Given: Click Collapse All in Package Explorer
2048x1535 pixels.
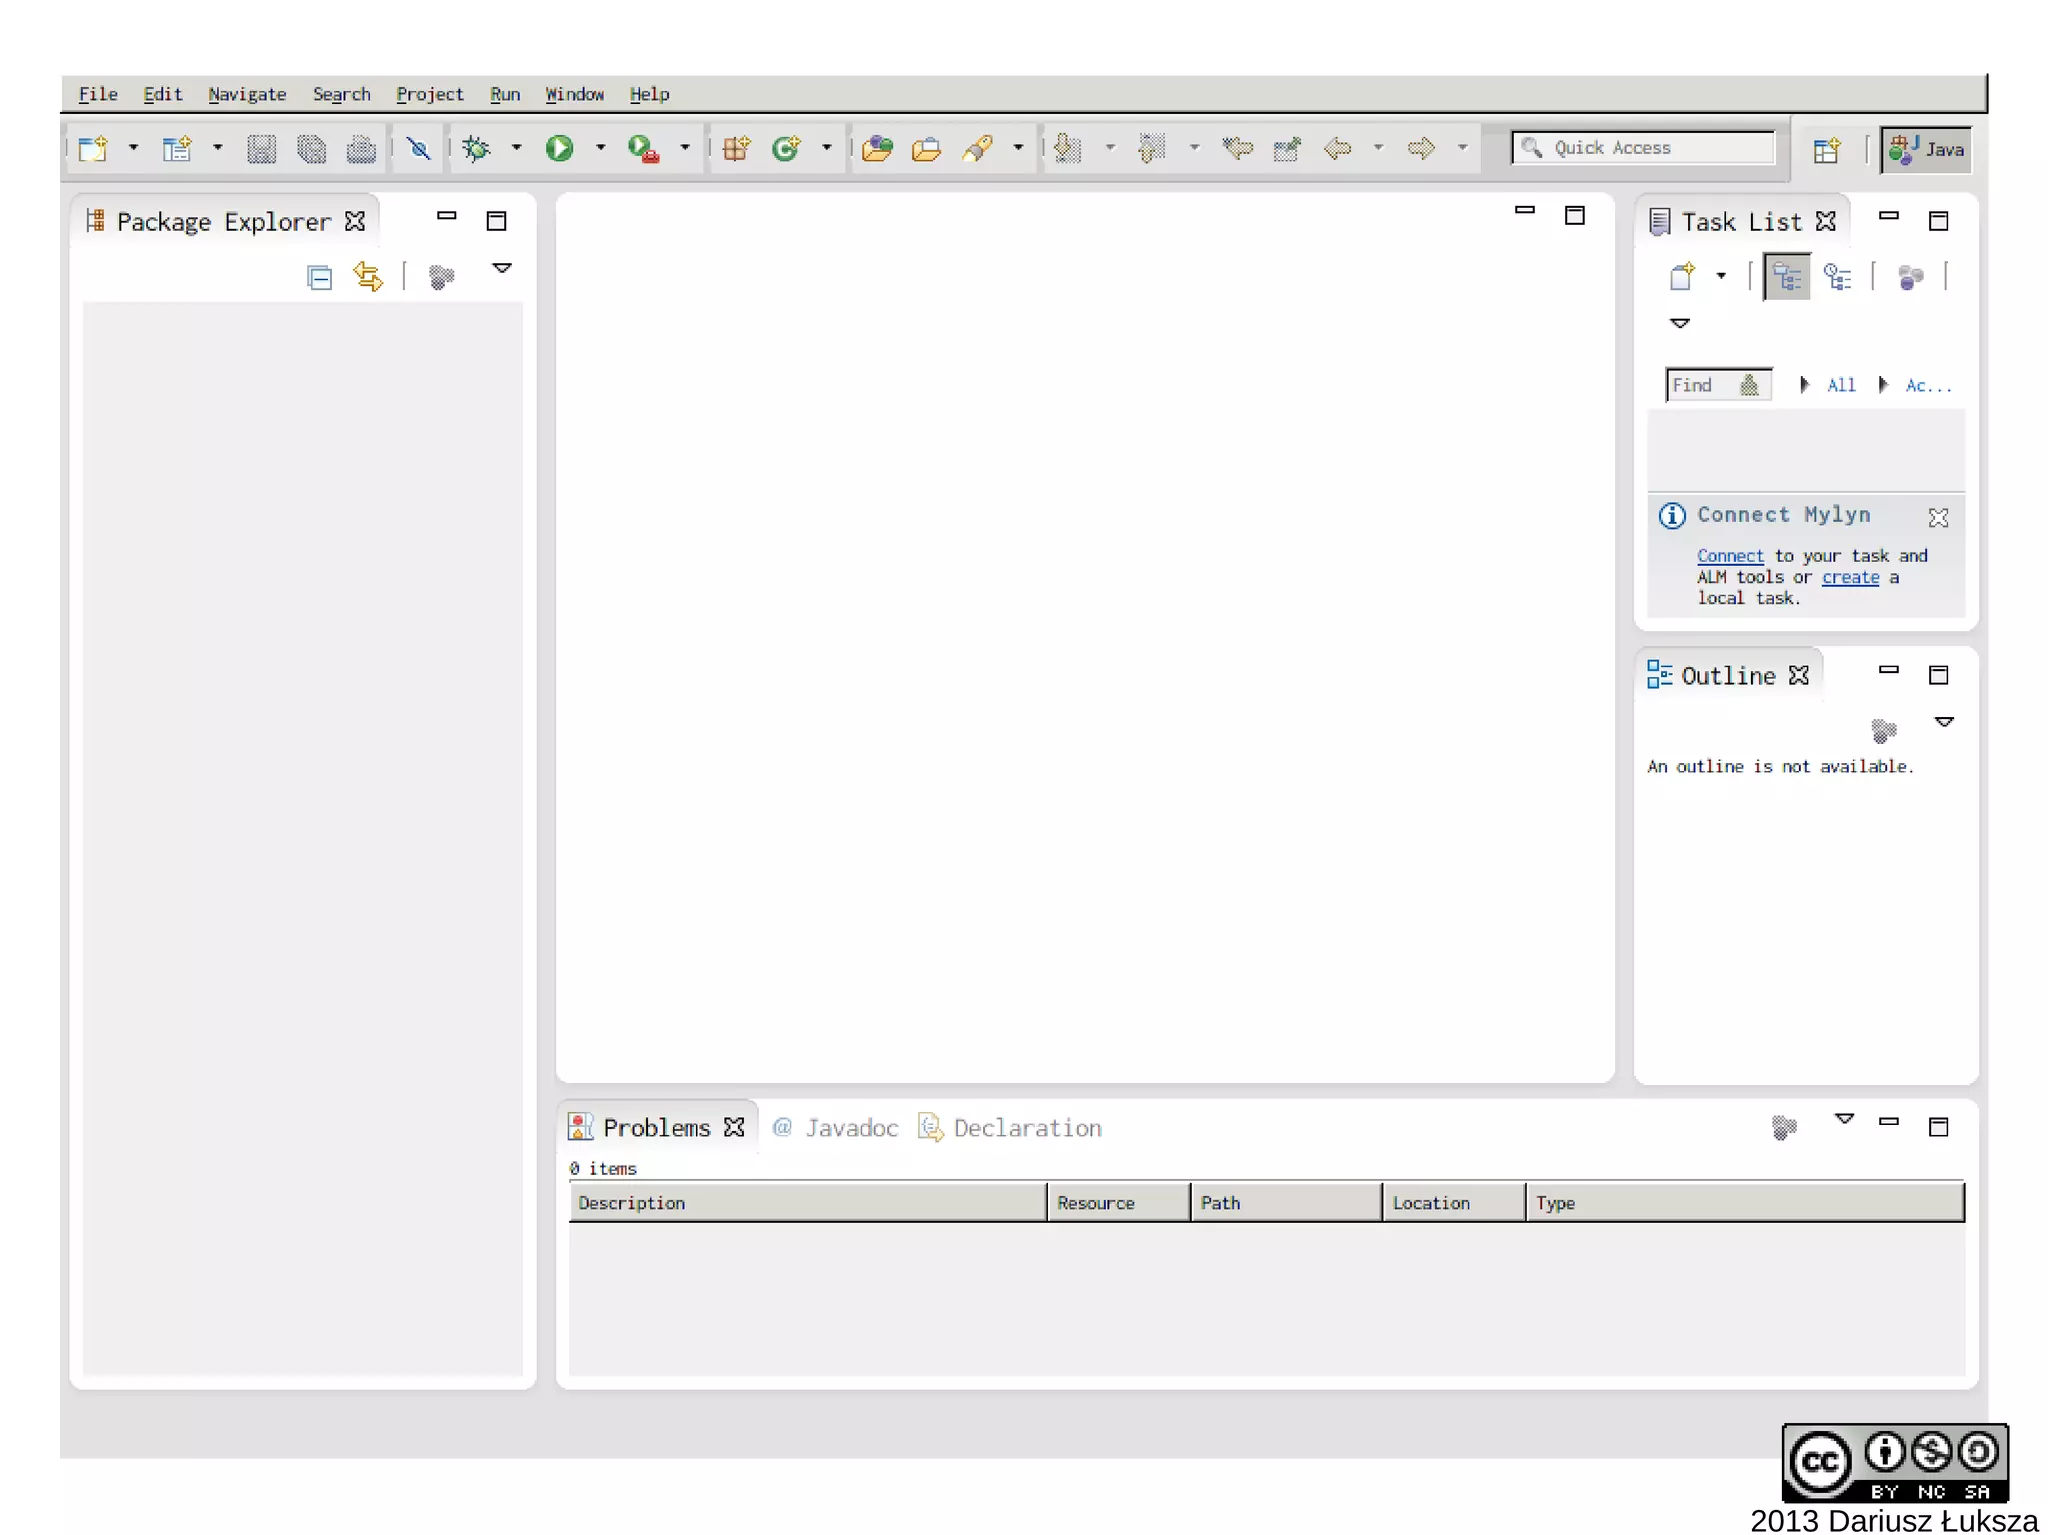Looking at the screenshot, I should [x=320, y=277].
